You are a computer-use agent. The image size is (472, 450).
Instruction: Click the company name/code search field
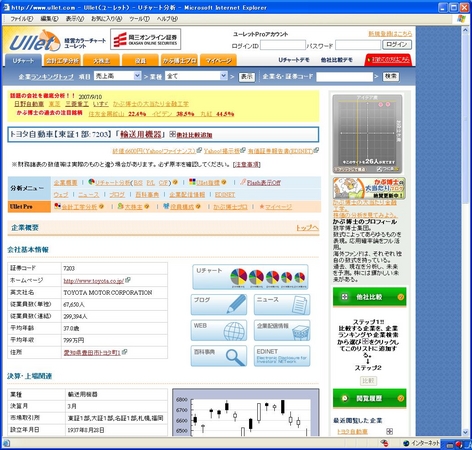pos(344,77)
